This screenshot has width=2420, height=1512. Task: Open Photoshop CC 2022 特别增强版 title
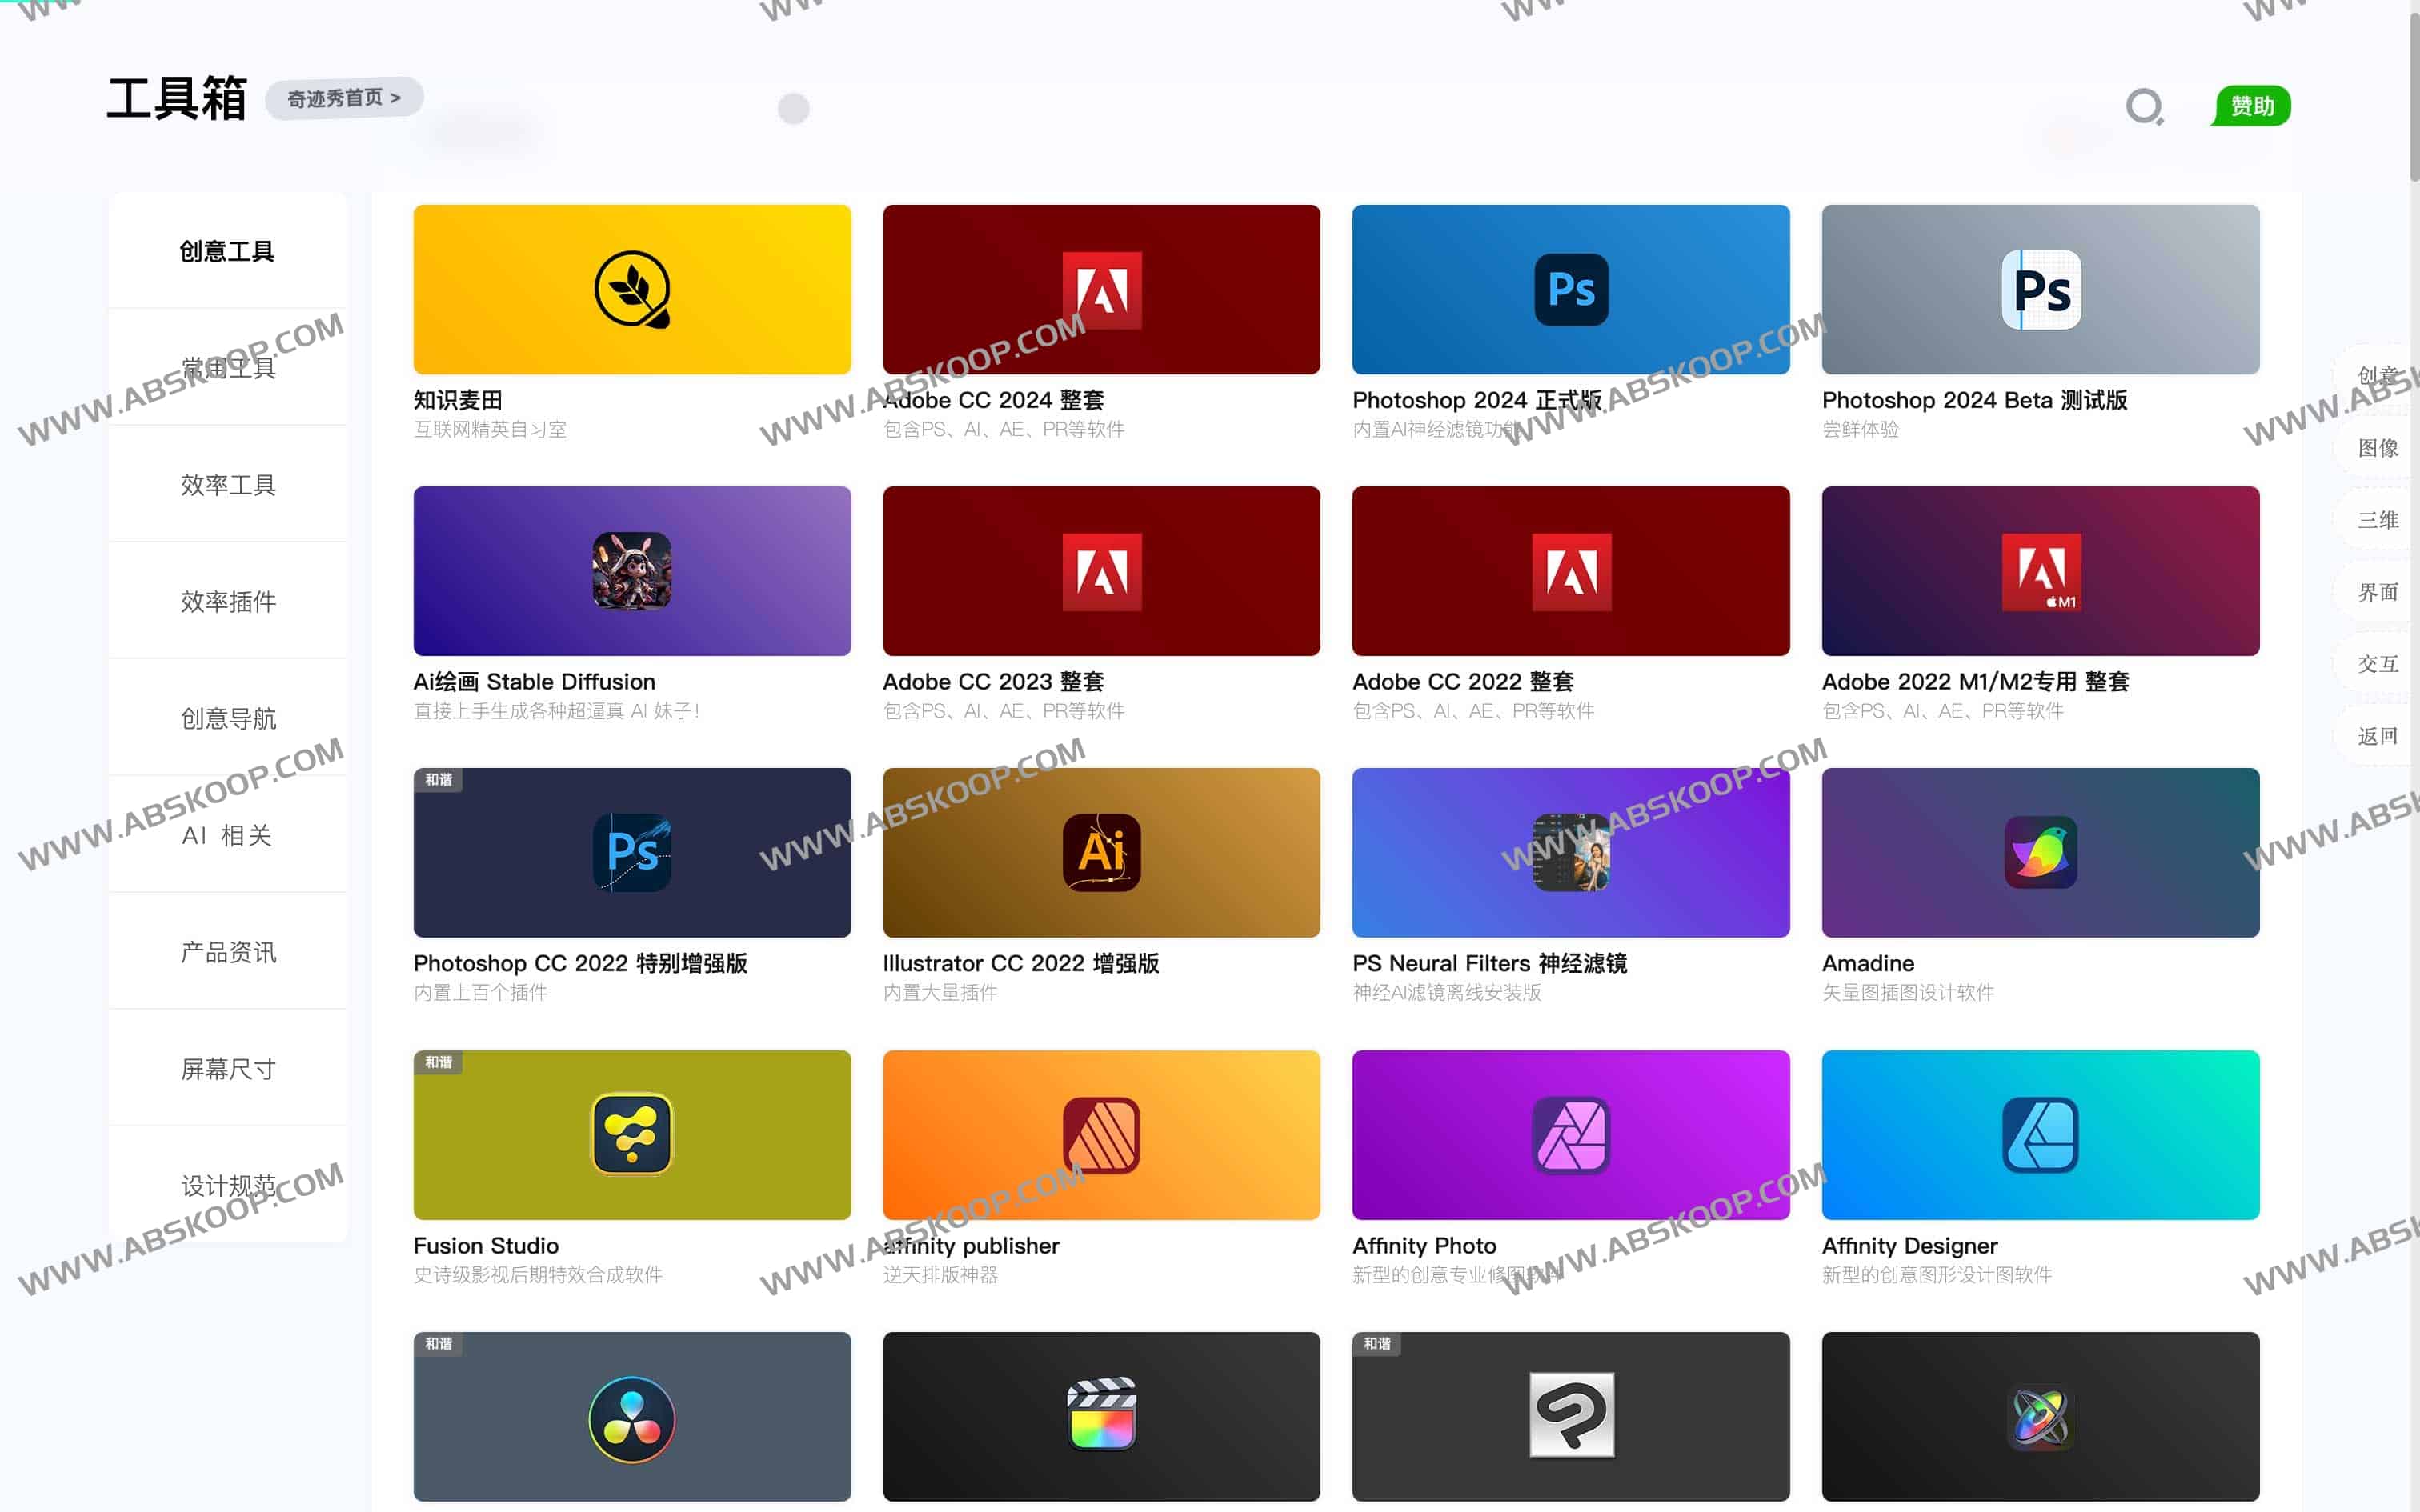coord(580,963)
